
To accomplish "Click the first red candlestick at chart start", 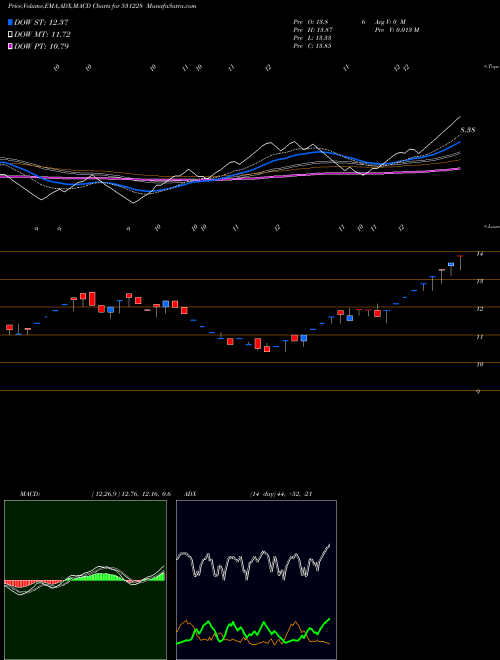I will pyautogui.click(x=9, y=329).
